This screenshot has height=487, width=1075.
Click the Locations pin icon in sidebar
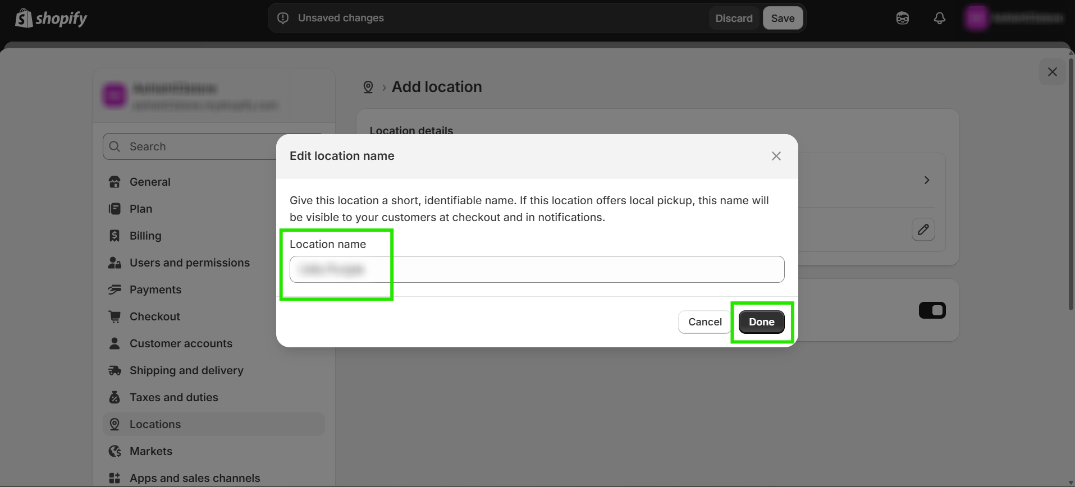pyautogui.click(x=114, y=424)
